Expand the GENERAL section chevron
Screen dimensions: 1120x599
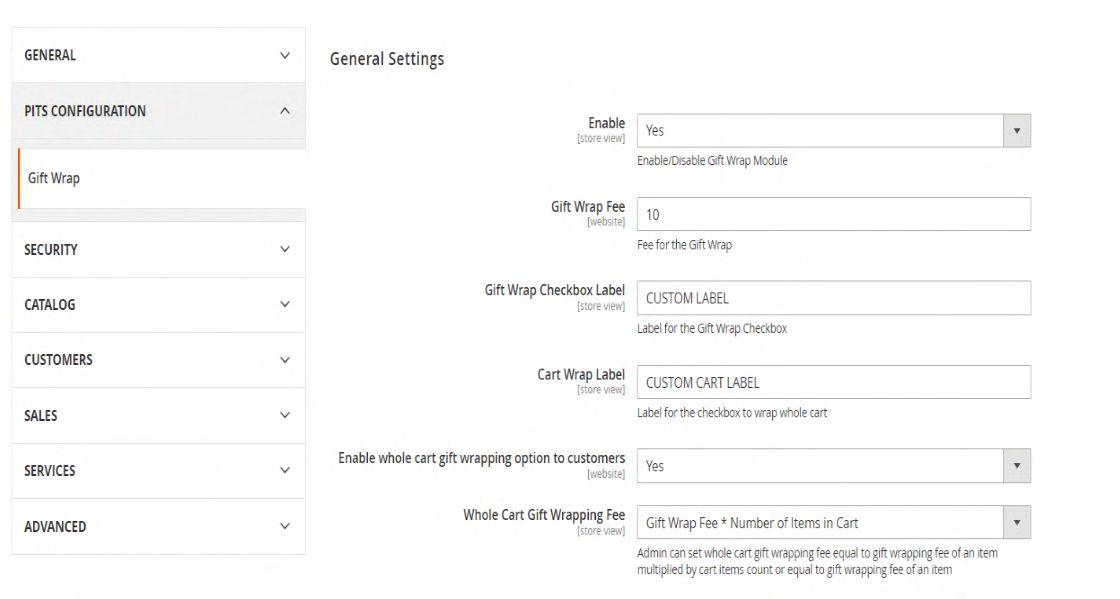tap(285, 56)
